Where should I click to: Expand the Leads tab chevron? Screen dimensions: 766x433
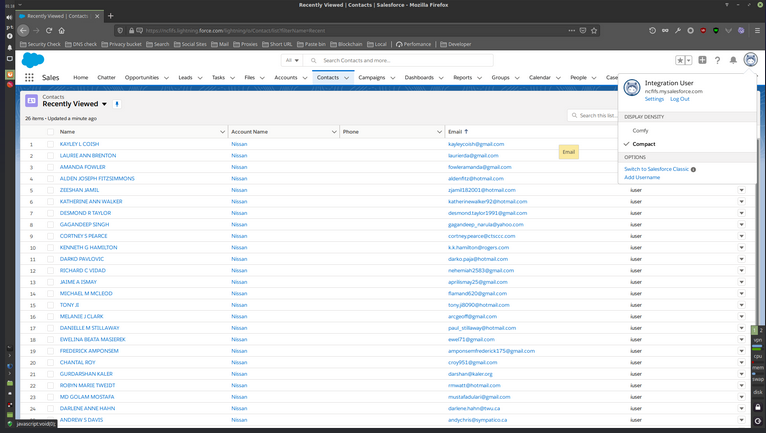click(x=200, y=78)
